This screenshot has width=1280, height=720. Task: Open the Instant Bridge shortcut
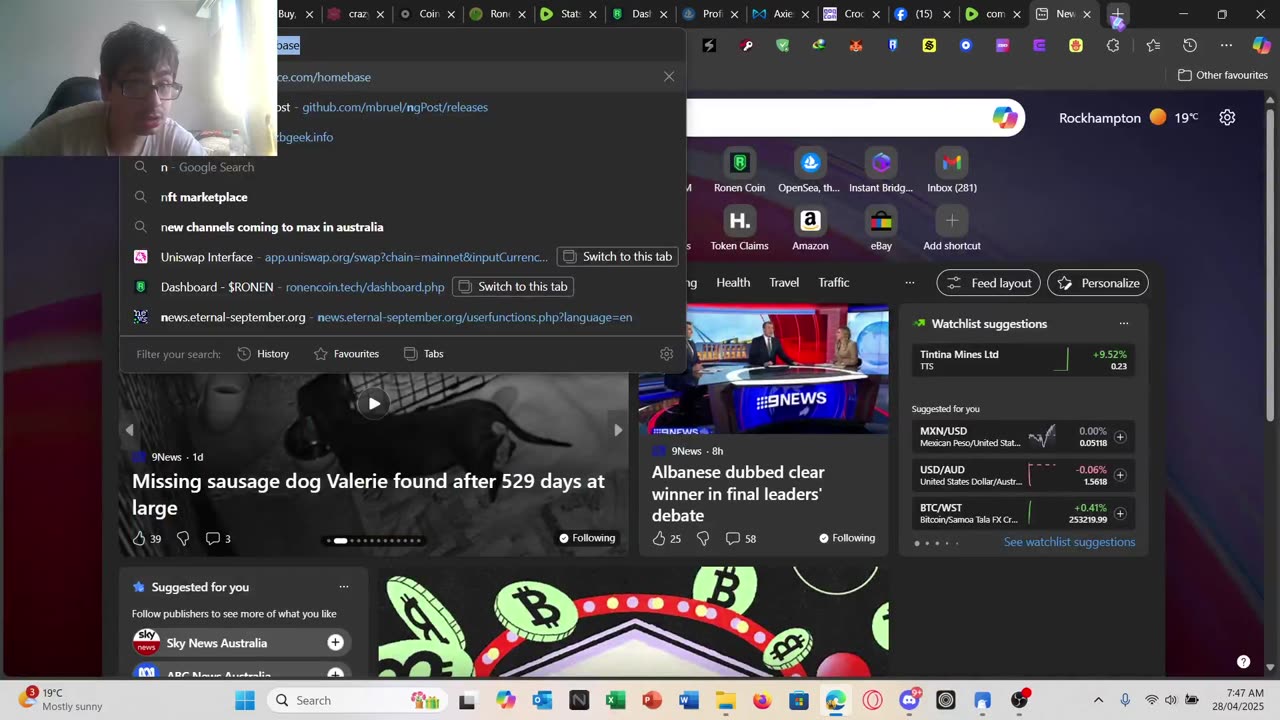coord(881,171)
